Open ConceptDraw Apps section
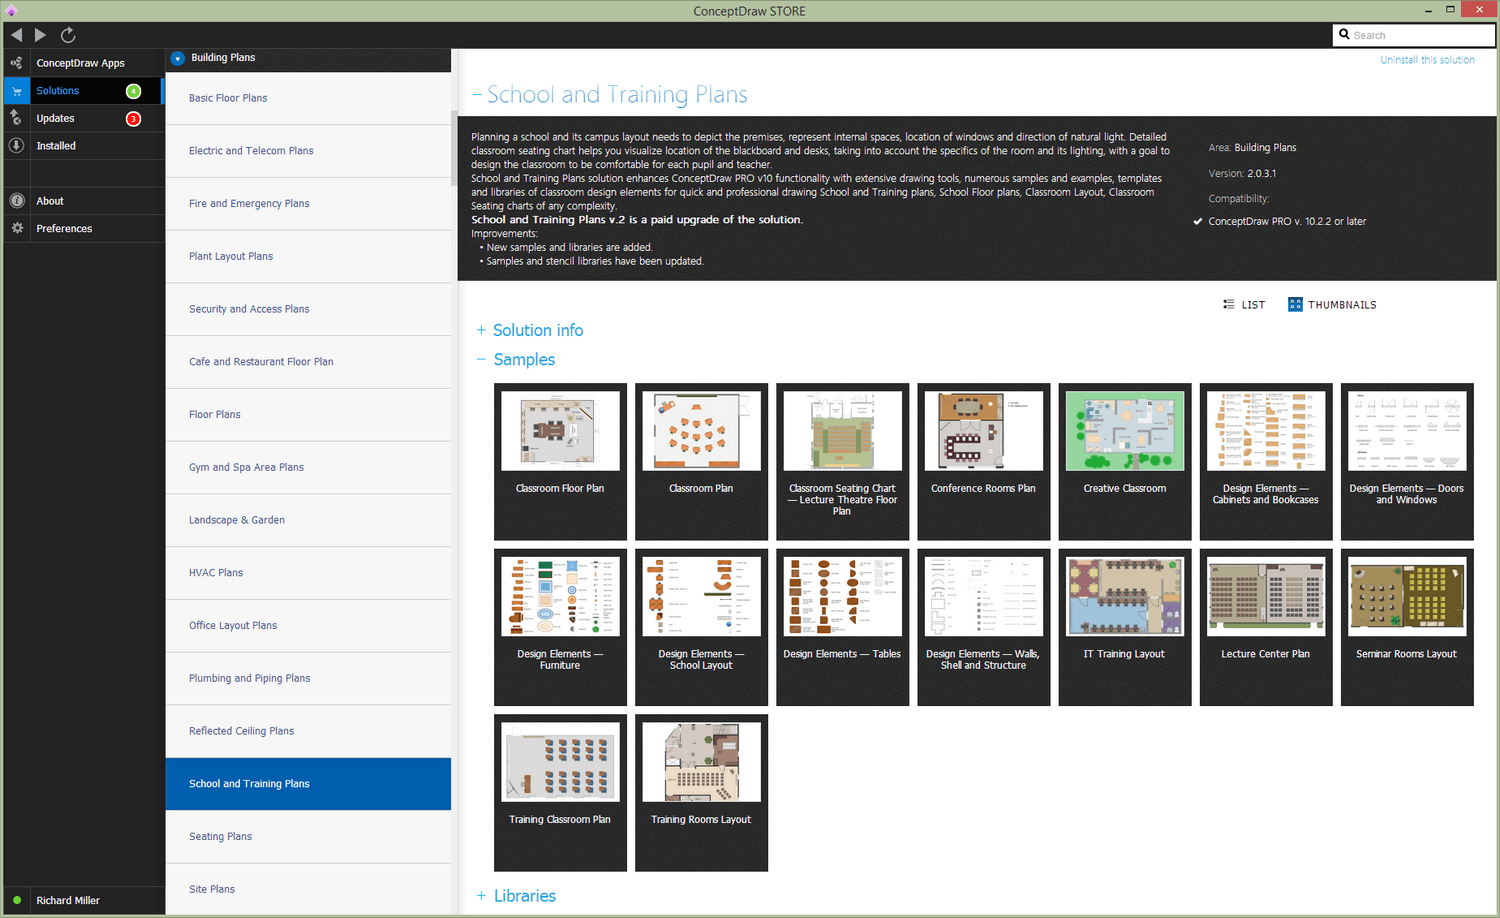The height and width of the screenshot is (918, 1500). click(x=81, y=63)
